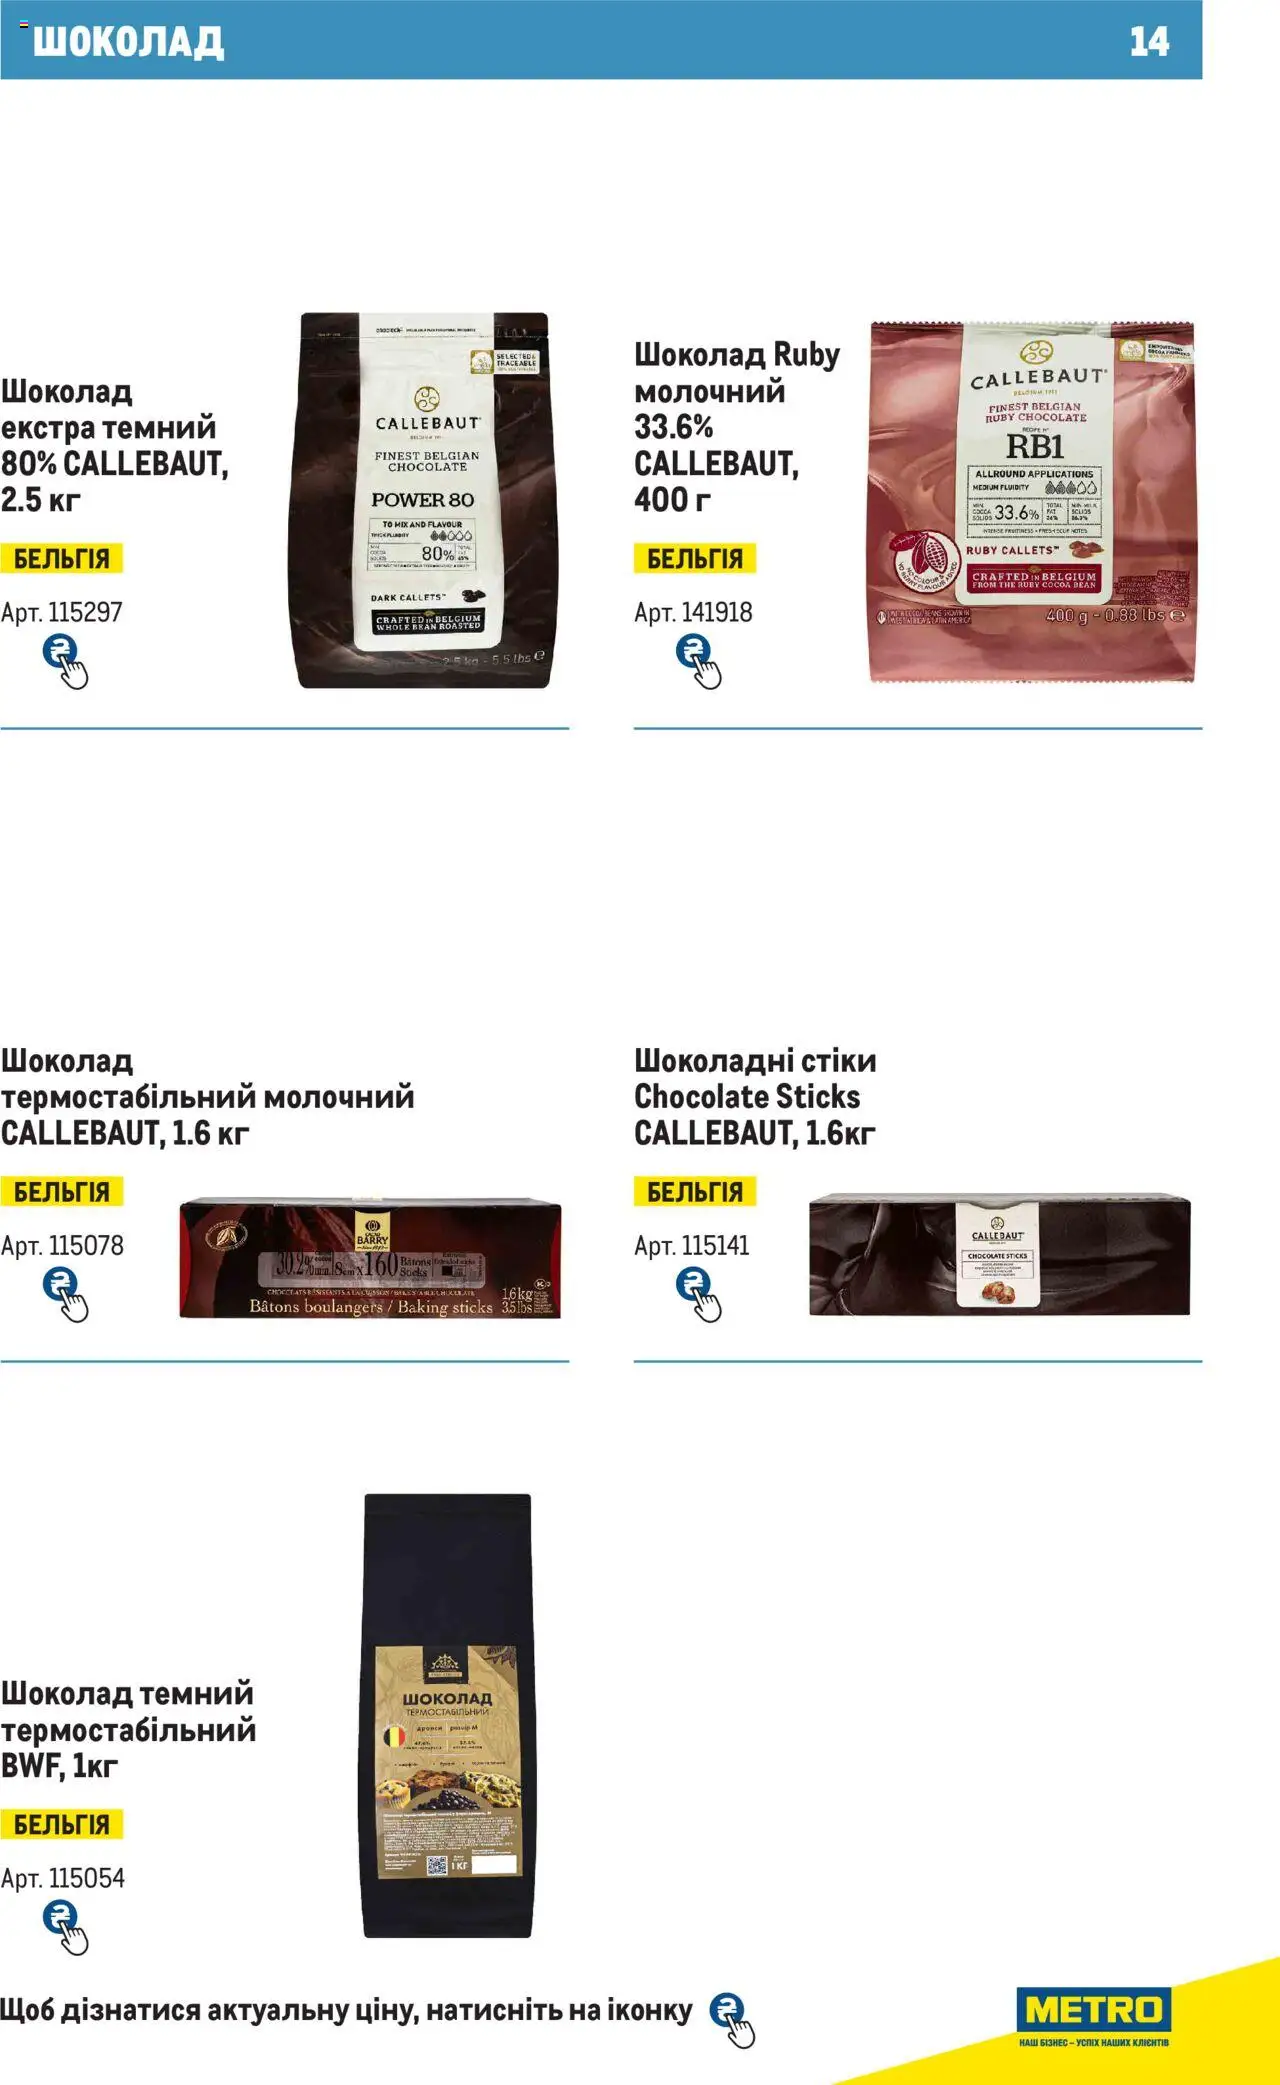The height and width of the screenshot is (2085, 1280).
Task: Open Callebaut Chocolate Sticks box image
Action: [x=1000, y=1254]
